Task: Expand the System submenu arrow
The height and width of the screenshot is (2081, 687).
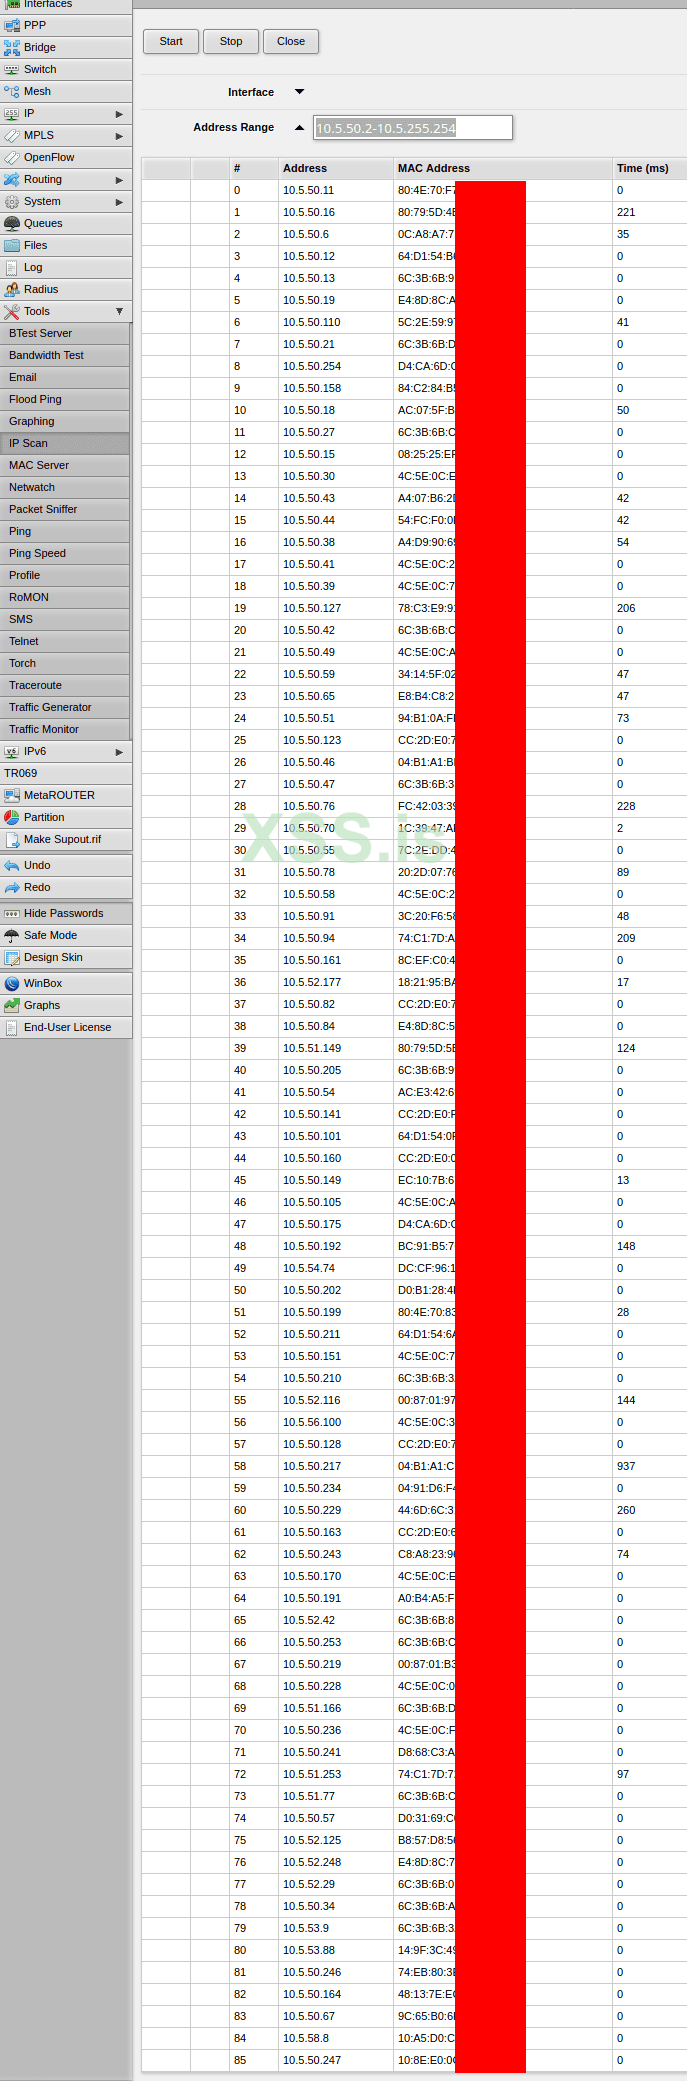Action: pyautogui.click(x=119, y=202)
